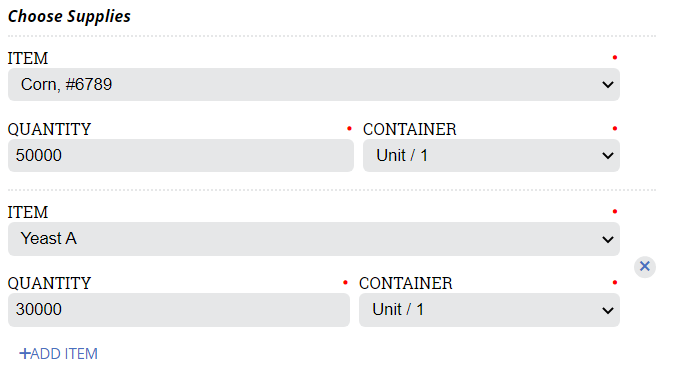Click QUANTITY label above 30000 field
Viewport: 675px width, 369px height.
coord(50,283)
